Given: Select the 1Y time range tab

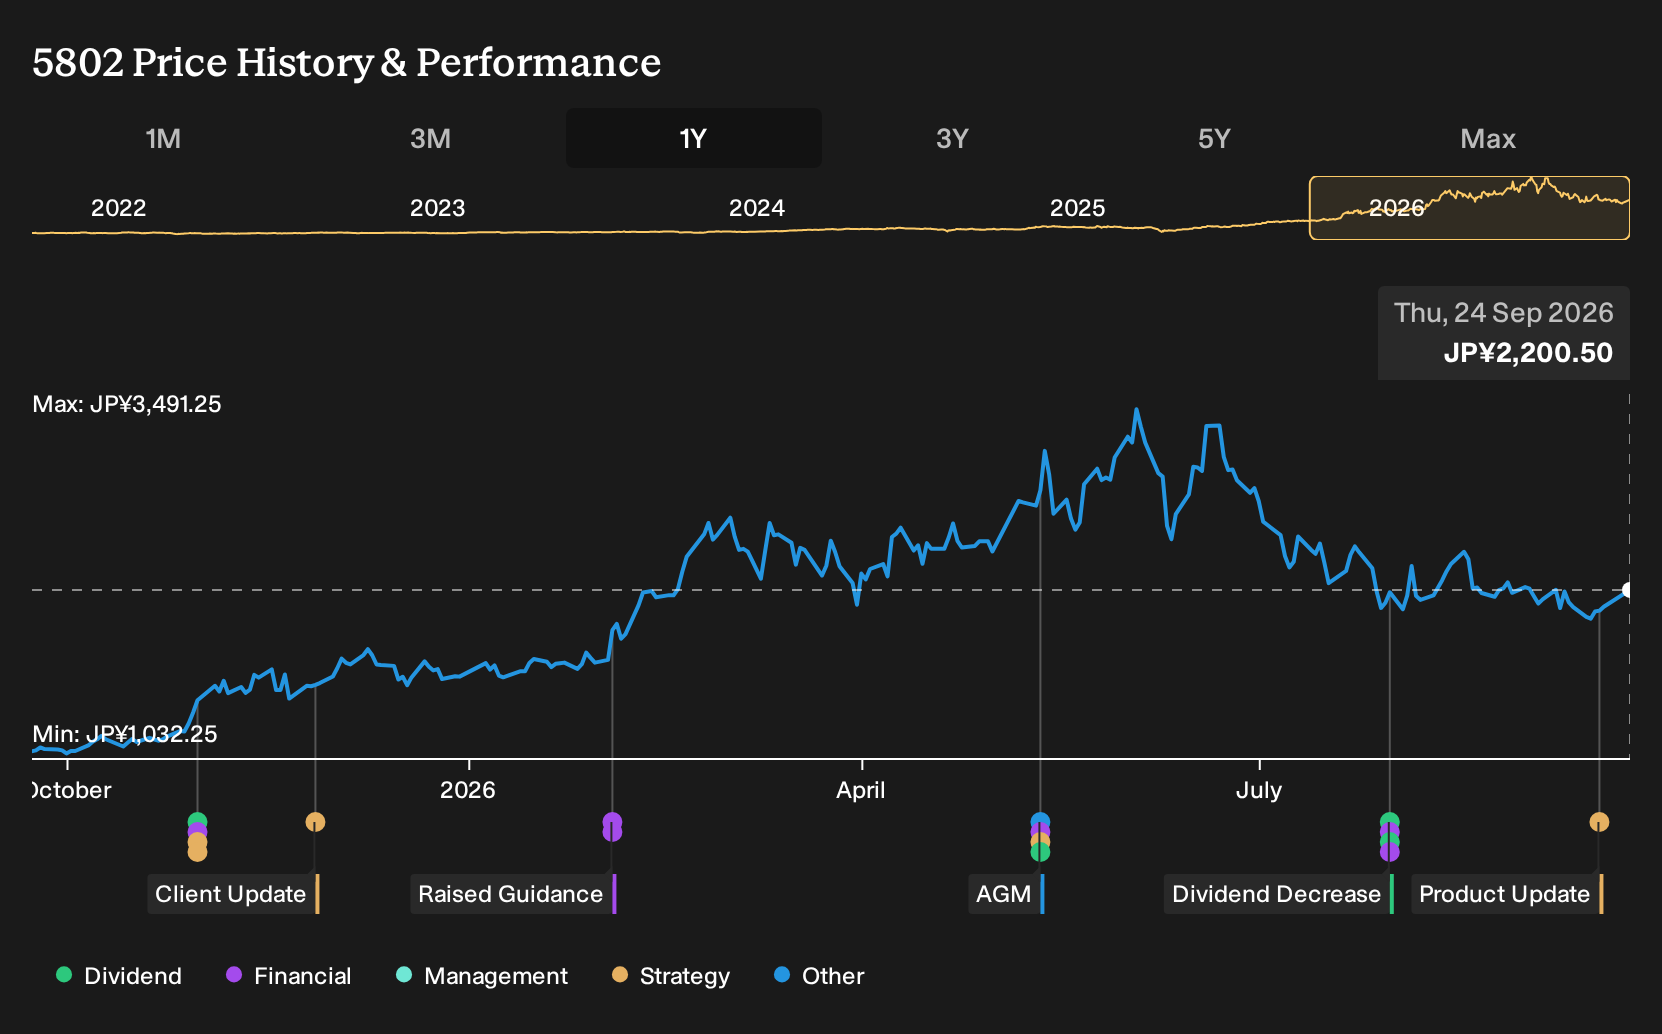Looking at the screenshot, I should tap(694, 138).
